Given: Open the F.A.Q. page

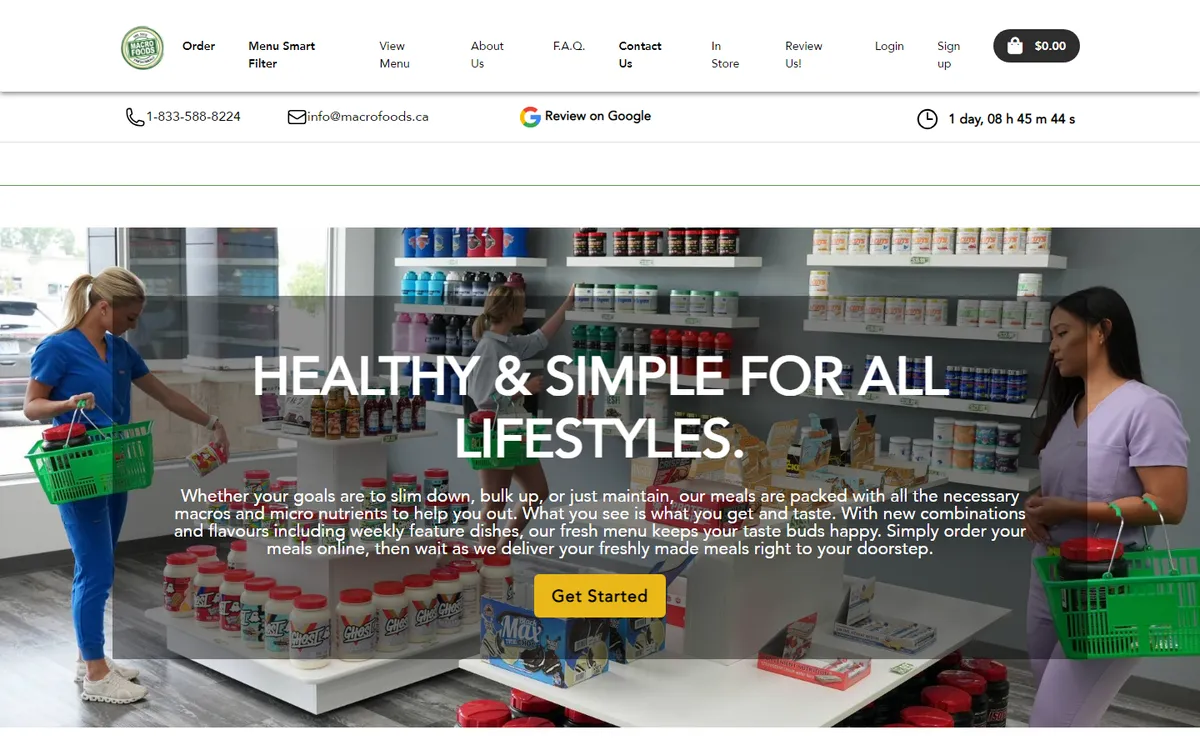Looking at the screenshot, I should (569, 46).
